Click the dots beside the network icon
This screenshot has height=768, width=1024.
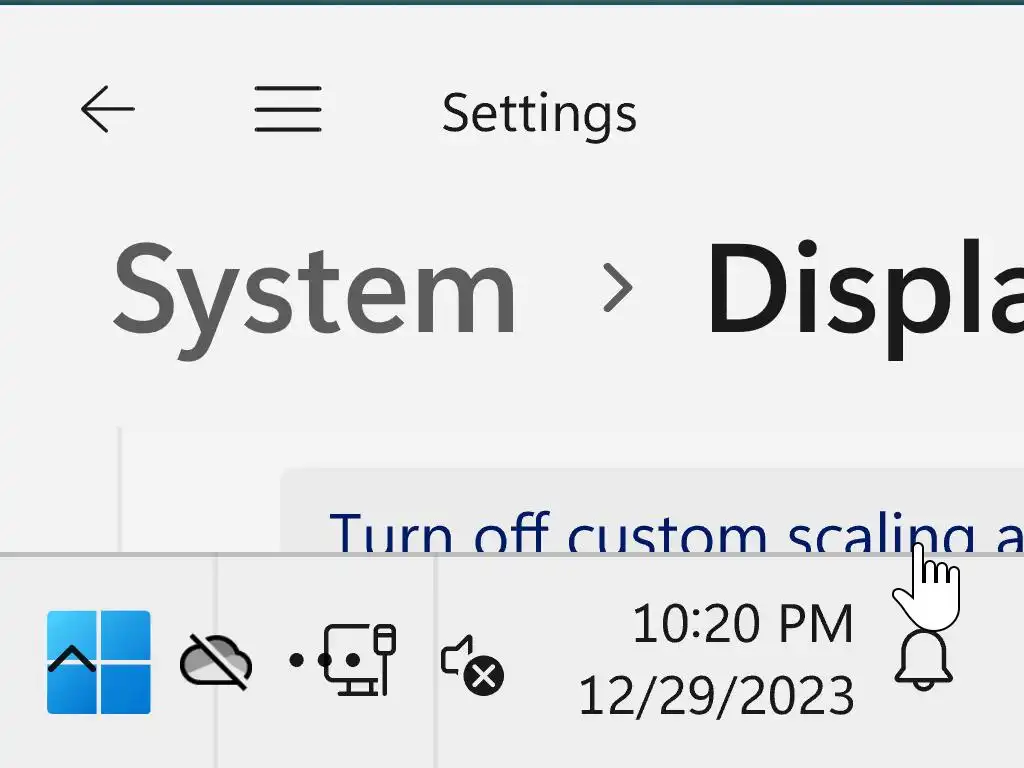pyautogui.click(x=304, y=660)
